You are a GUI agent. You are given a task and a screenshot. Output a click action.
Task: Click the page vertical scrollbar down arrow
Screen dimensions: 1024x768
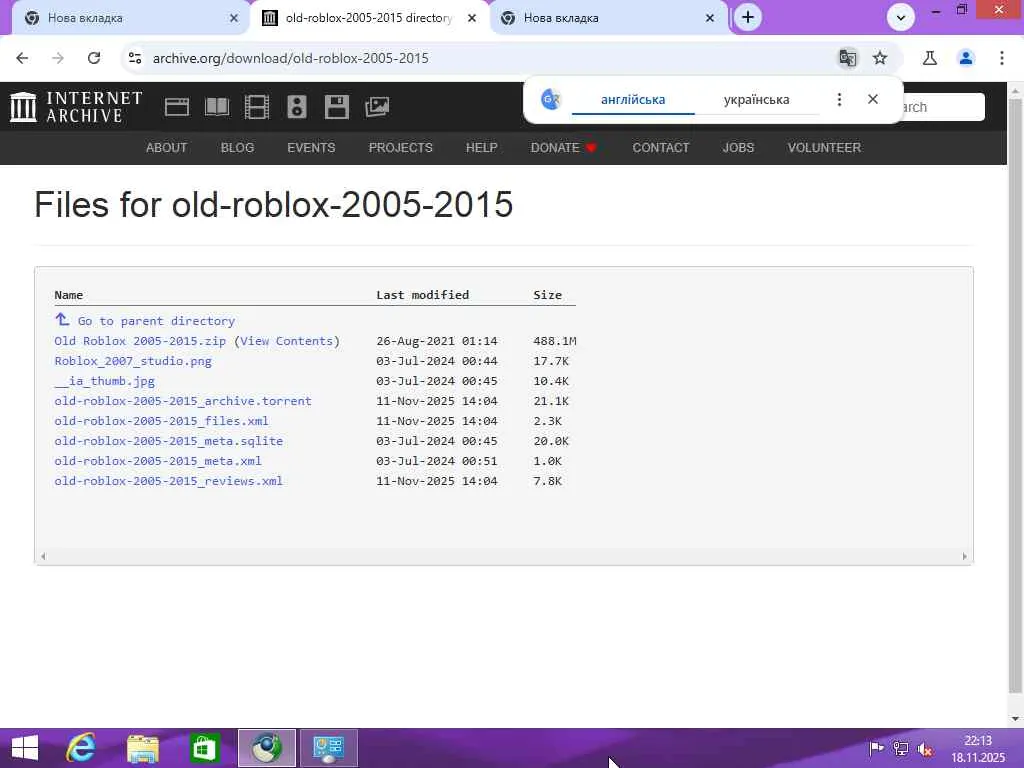tap(1015, 718)
